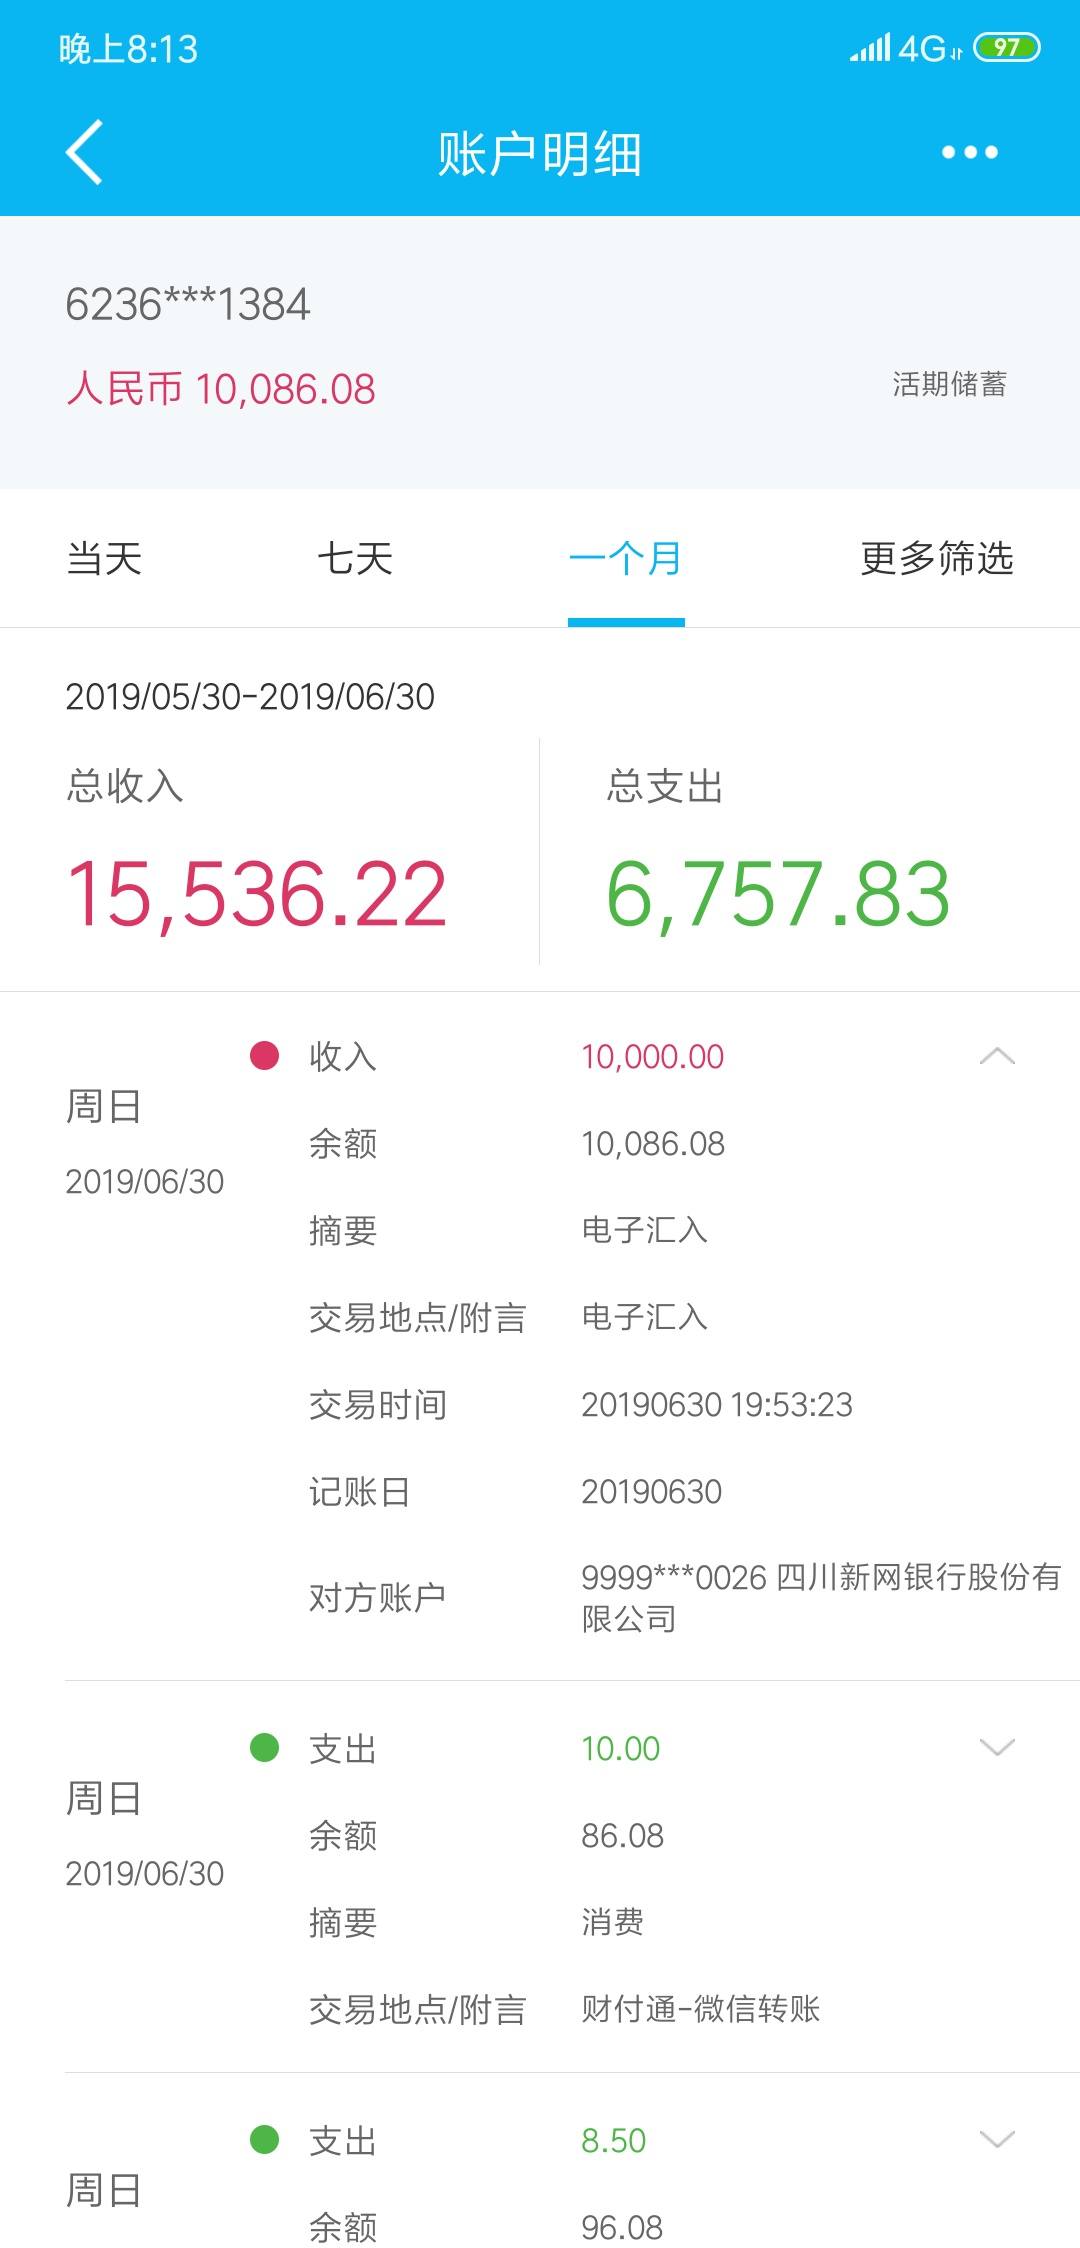Screen dimensions: 1080x2248
Task: Switch to the 当天 tab
Action: (104, 558)
